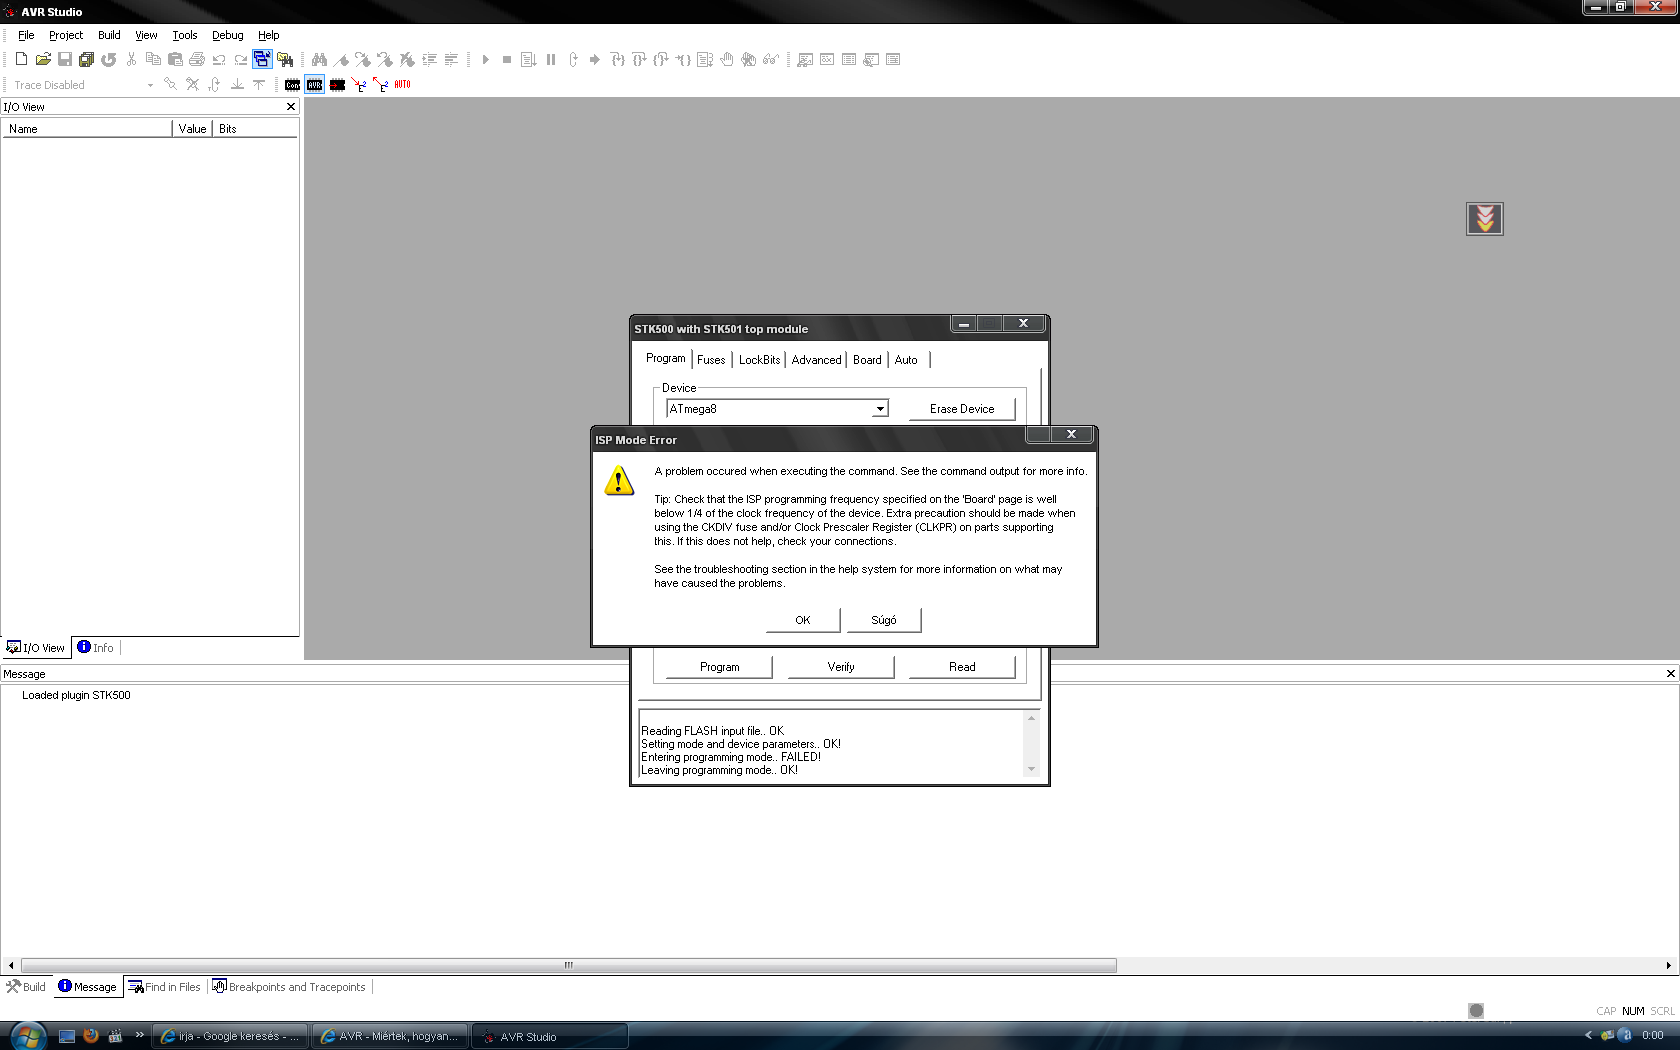Close the Message output panel
The width and height of the screenshot is (1680, 1050).
click(1670, 674)
